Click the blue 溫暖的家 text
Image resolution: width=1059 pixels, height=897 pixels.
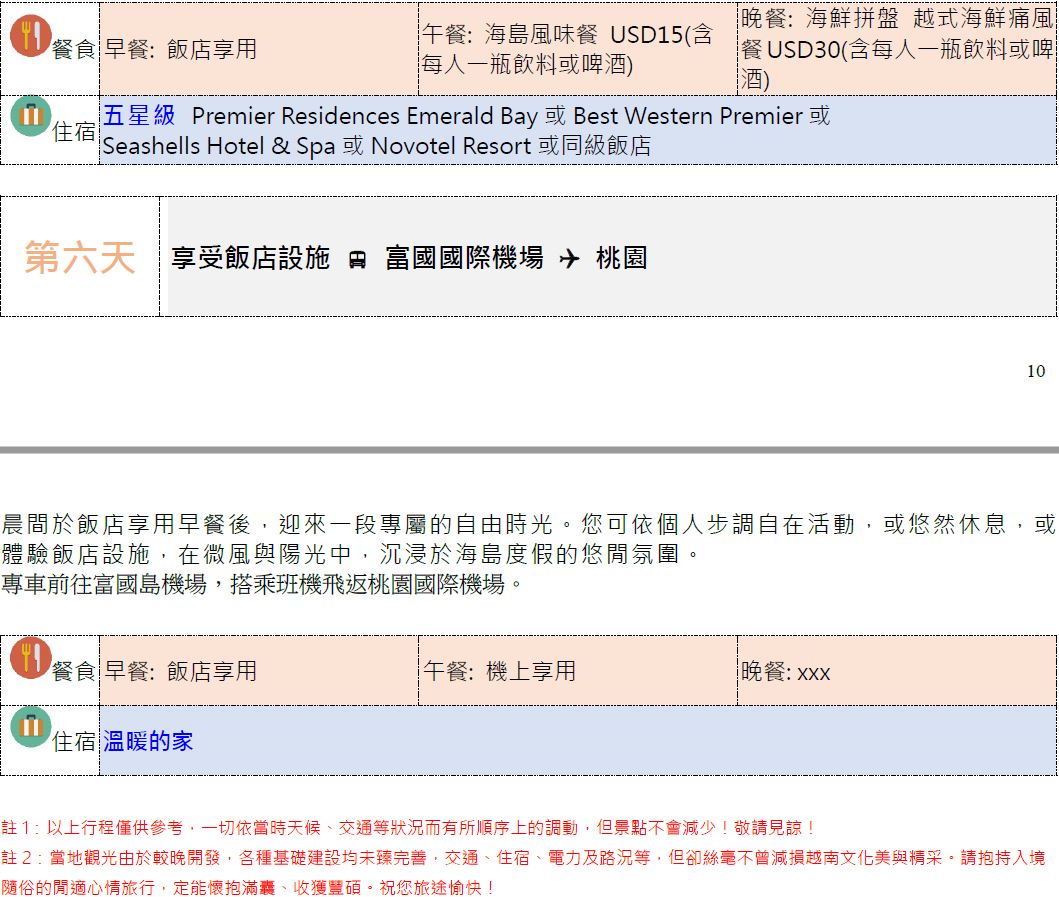[x=148, y=741]
